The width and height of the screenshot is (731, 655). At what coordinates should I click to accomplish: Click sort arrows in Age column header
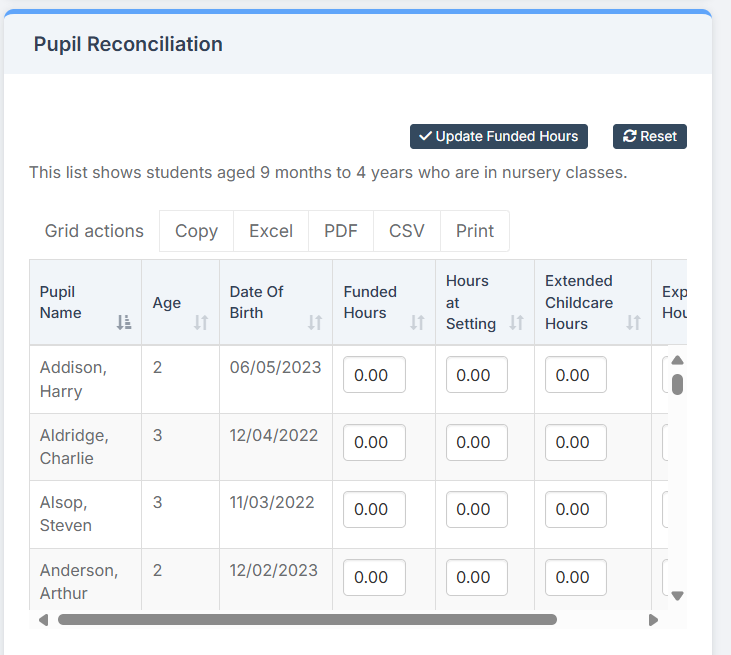coord(201,322)
